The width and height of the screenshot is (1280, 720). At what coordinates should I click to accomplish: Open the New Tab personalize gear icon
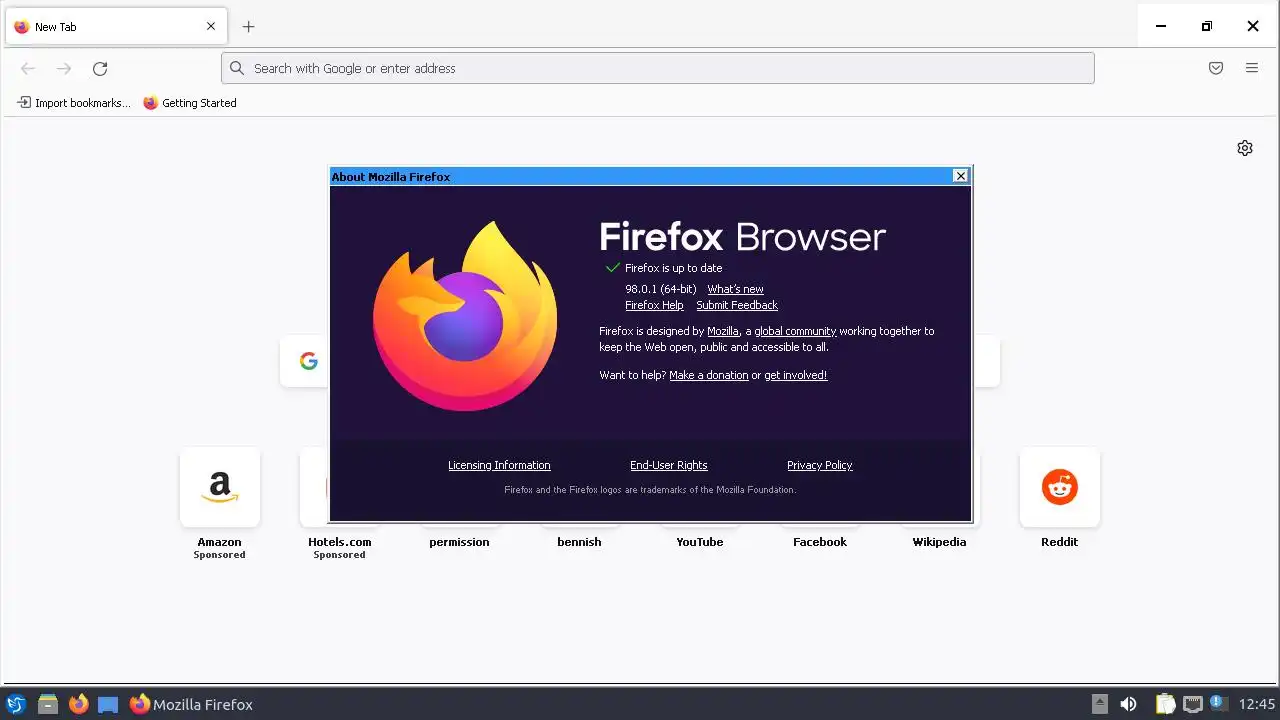coord(1245,148)
